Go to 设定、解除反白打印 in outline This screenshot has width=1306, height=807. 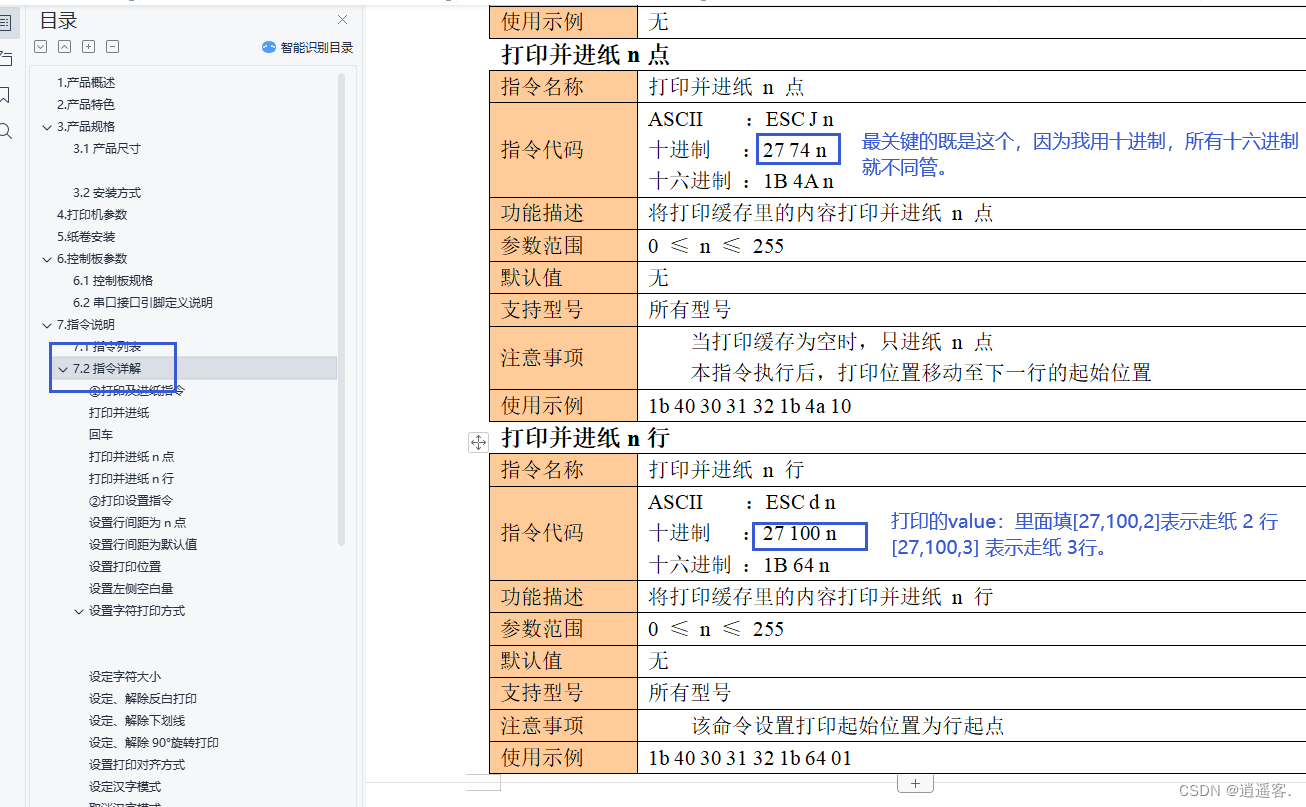coord(143,699)
